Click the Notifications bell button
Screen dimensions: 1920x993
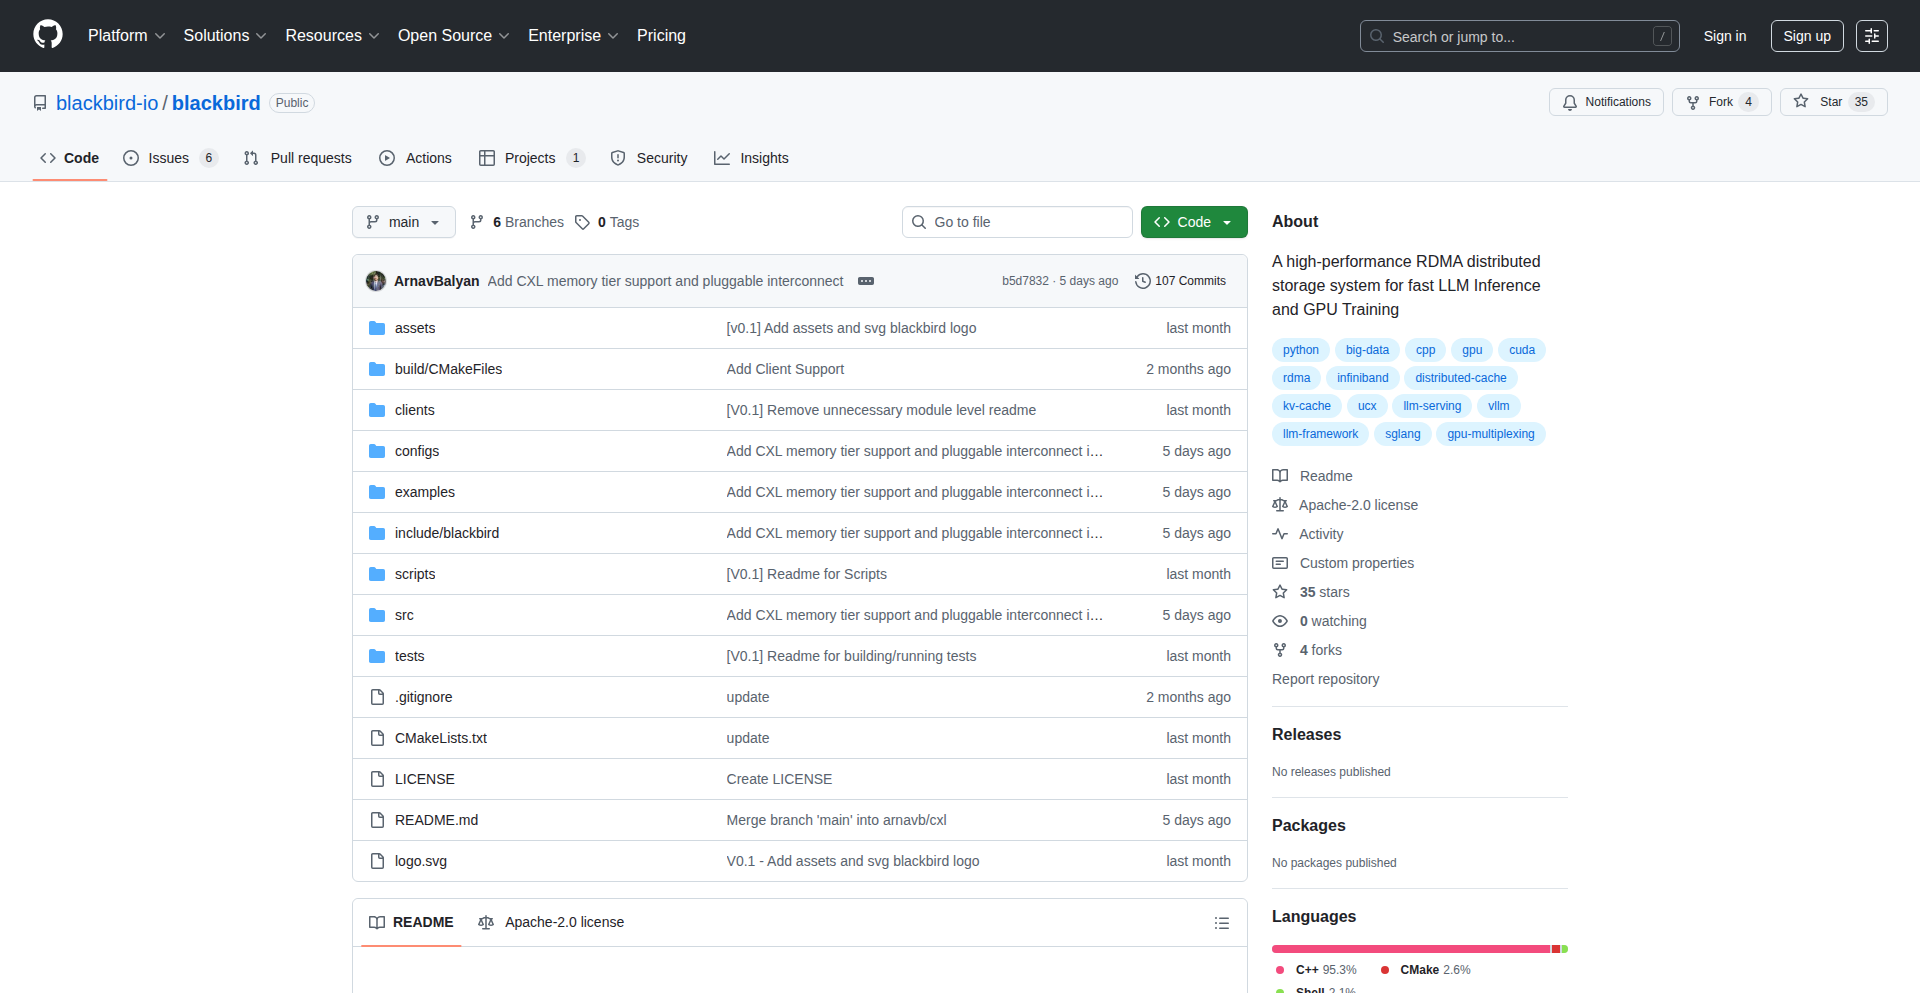pos(1606,102)
